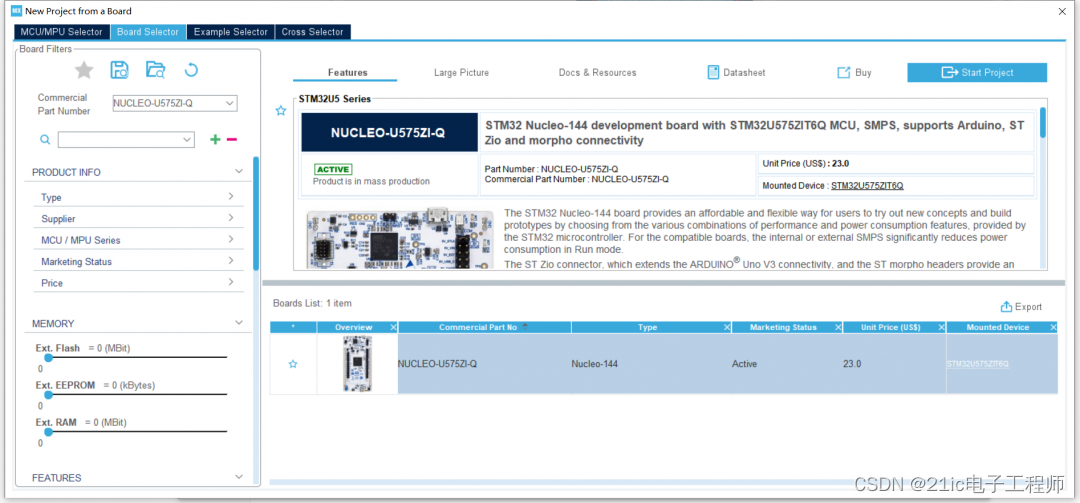The width and height of the screenshot is (1080, 503).
Task: Expand the MCU / MPU Series filter
Action: (x=231, y=239)
